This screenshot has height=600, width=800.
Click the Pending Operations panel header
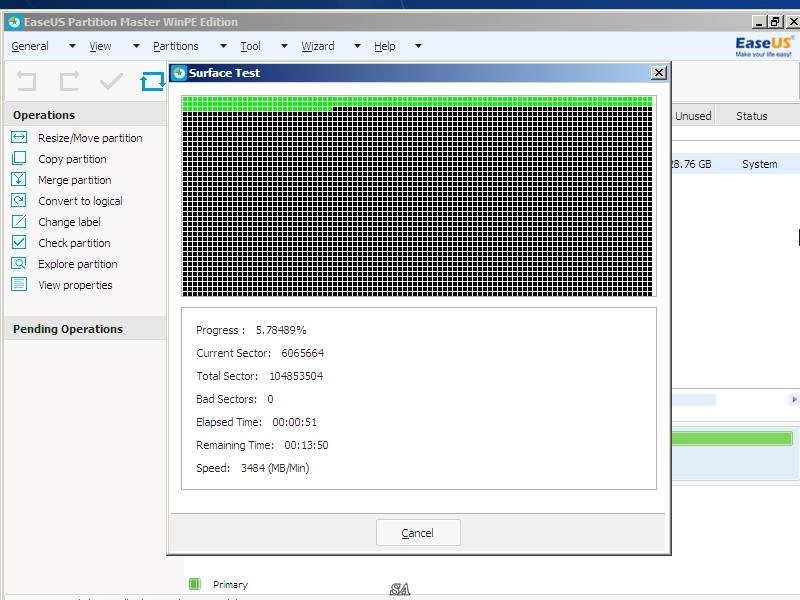pyautogui.click(x=85, y=329)
